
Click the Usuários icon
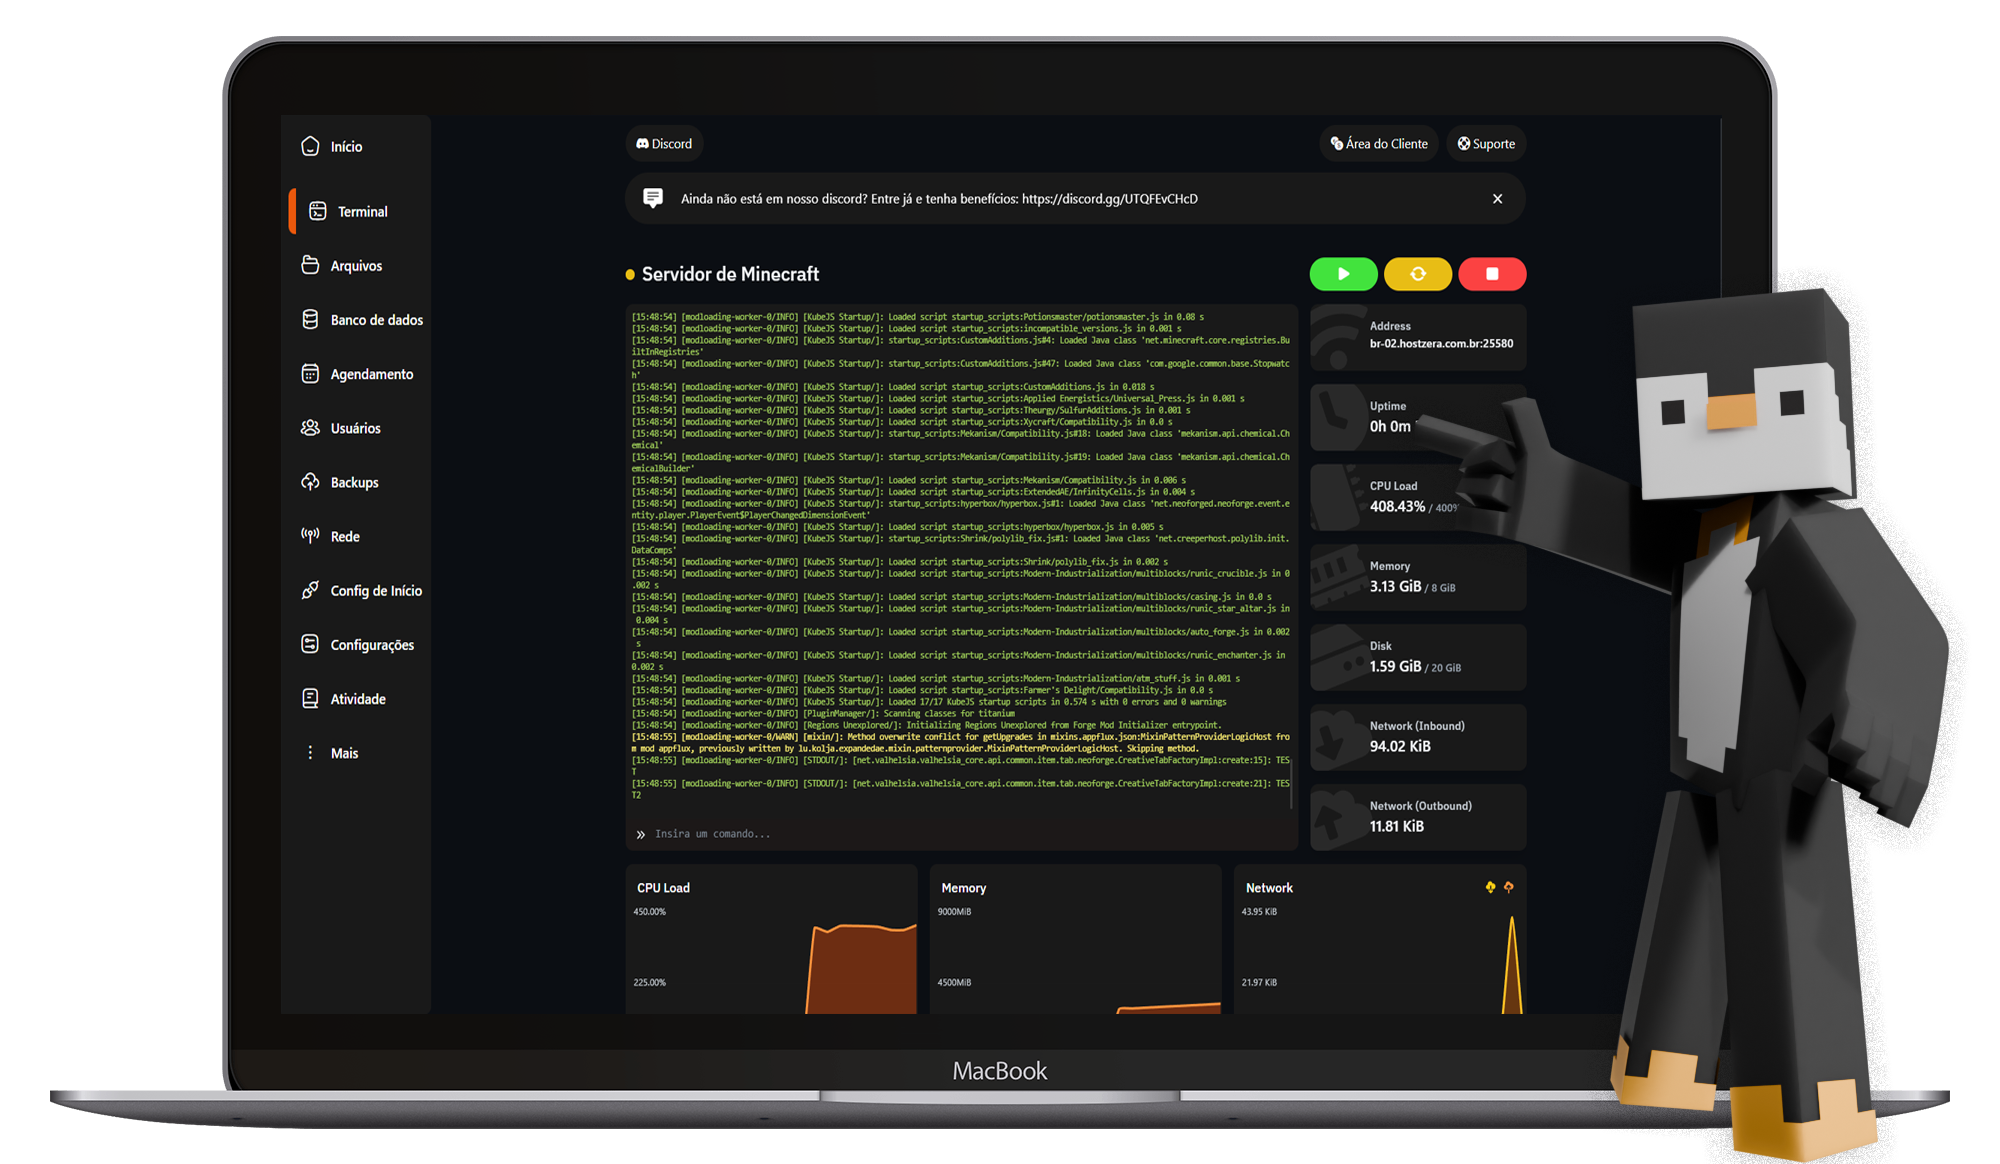311,428
